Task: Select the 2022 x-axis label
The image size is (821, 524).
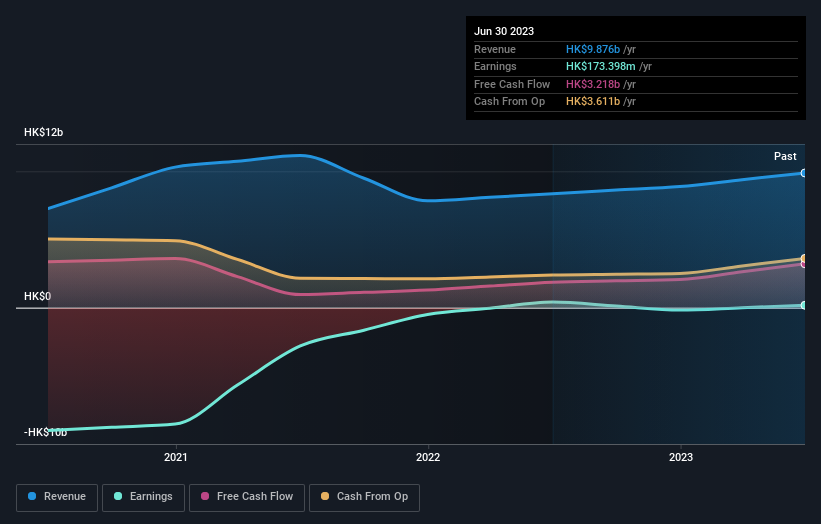Action: (x=428, y=458)
